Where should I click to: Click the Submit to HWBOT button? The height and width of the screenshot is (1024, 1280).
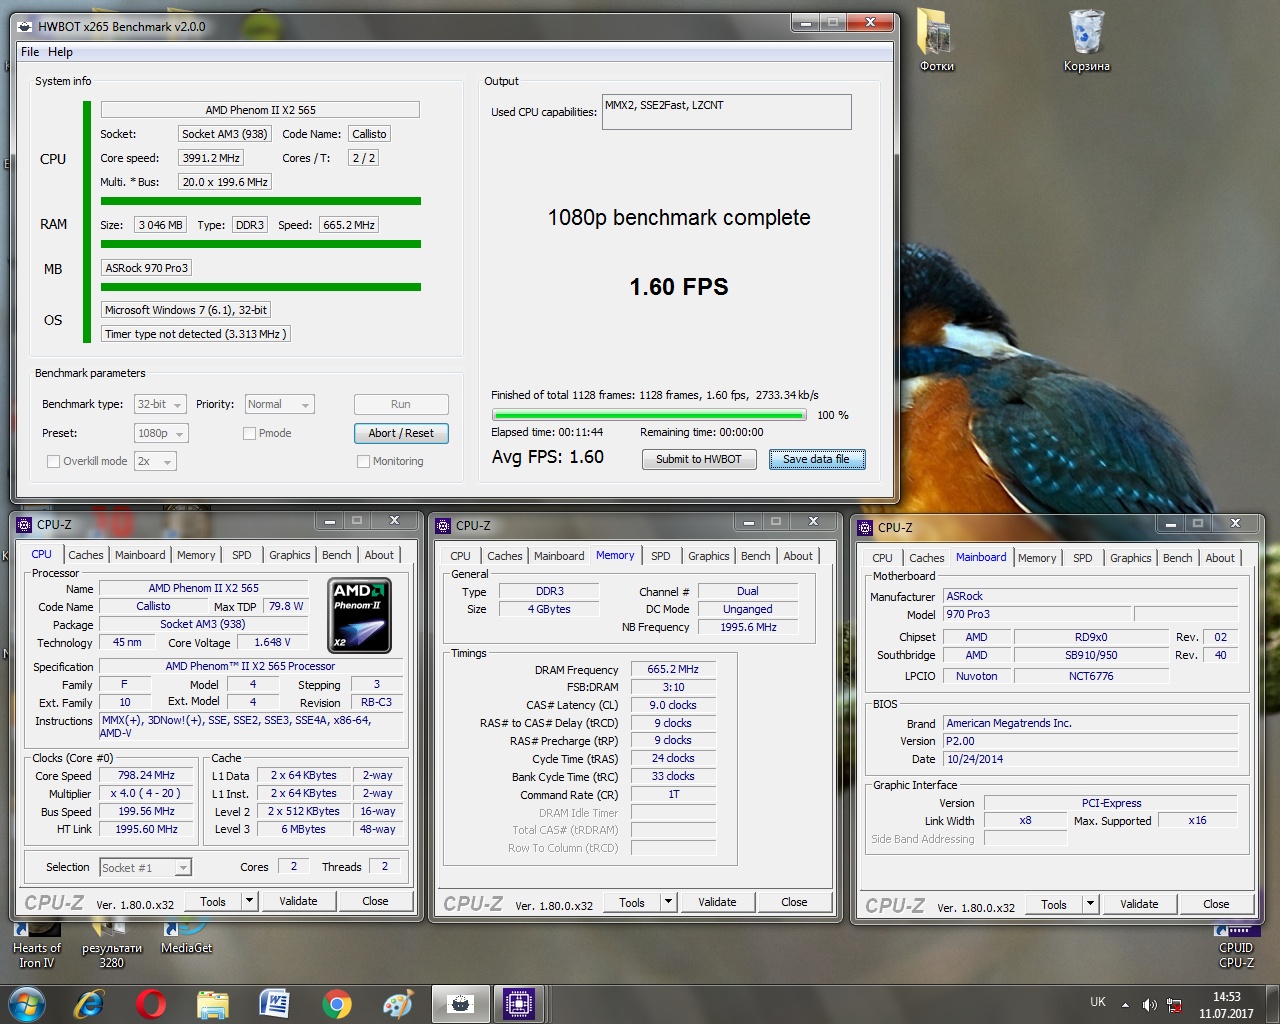pos(699,459)
